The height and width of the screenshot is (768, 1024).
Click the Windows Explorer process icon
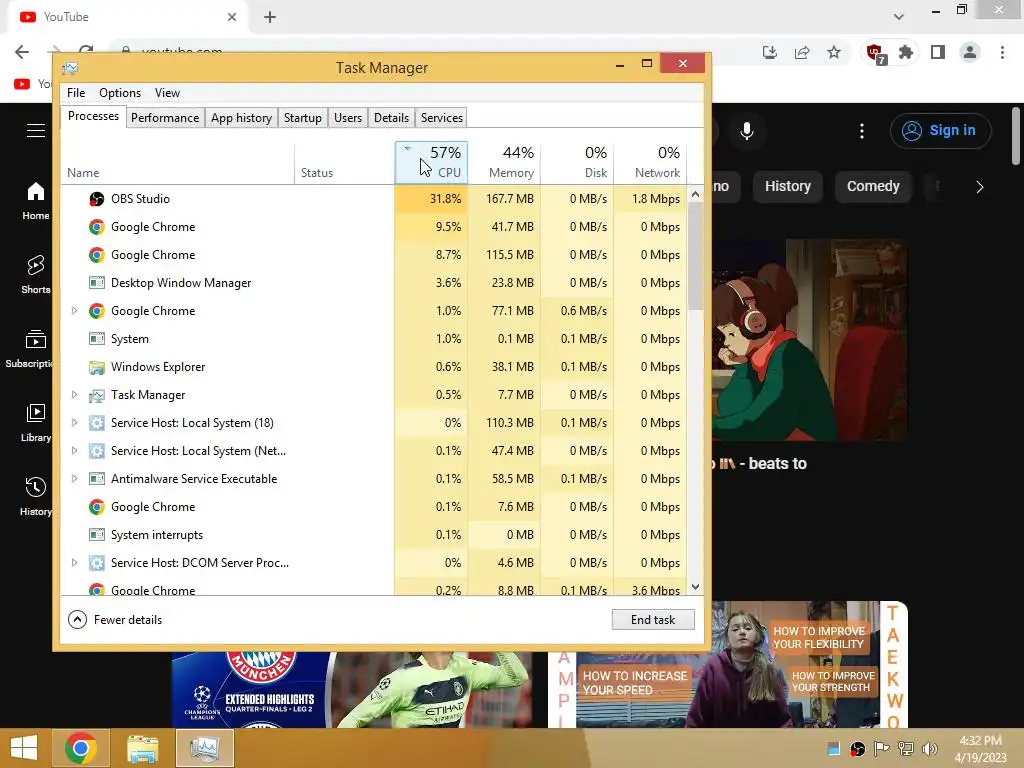(x=97, y=367)
